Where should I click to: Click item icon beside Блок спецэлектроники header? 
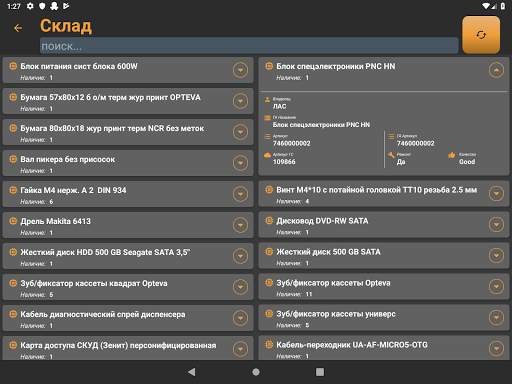269,66
